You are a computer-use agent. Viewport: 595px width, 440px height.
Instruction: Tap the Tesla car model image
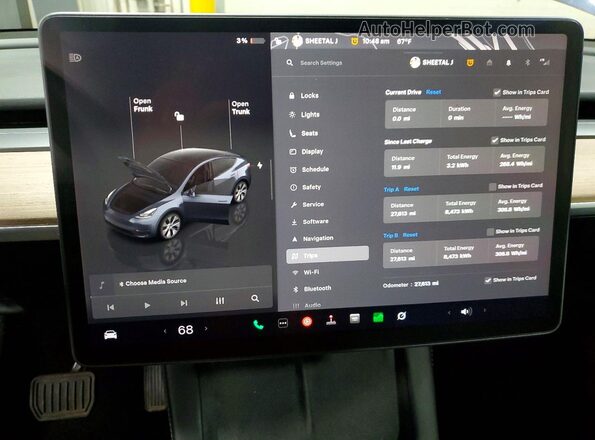point(178,193)
